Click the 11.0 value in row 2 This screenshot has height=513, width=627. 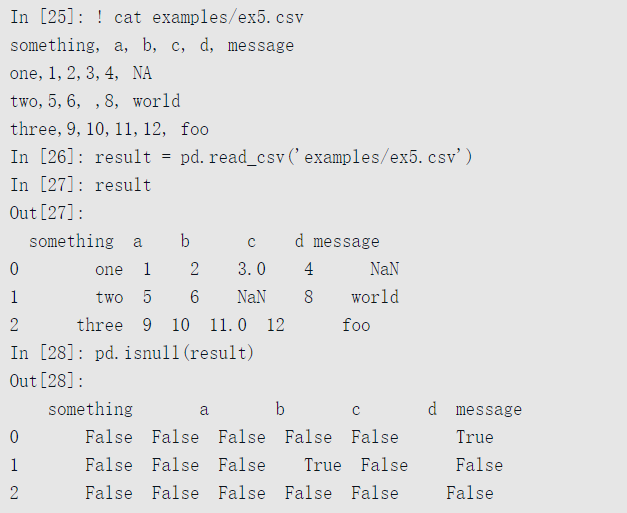tap(228, 325)
